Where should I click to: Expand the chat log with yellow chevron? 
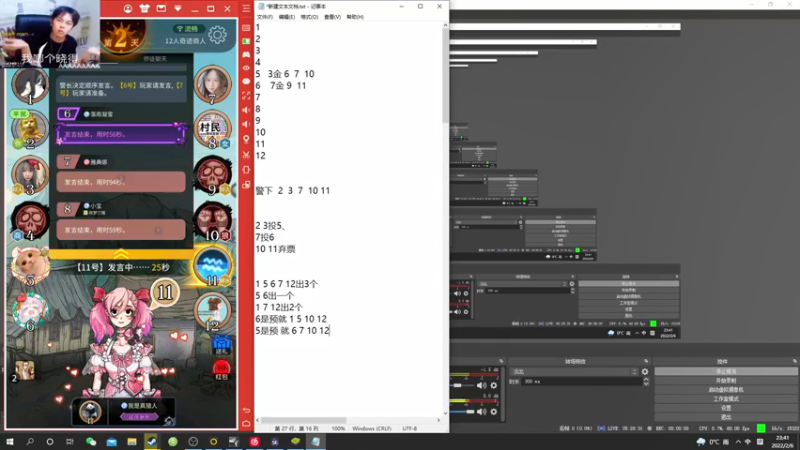tap(121, 254)
